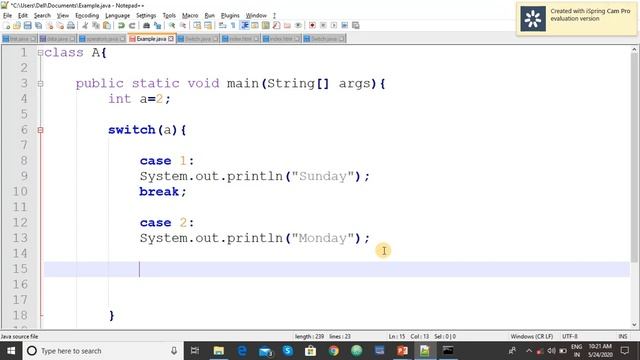Toggle Synchronize horizontal scrolling icon
Viewport: 640px width, 360px height.
pos(208,25)
